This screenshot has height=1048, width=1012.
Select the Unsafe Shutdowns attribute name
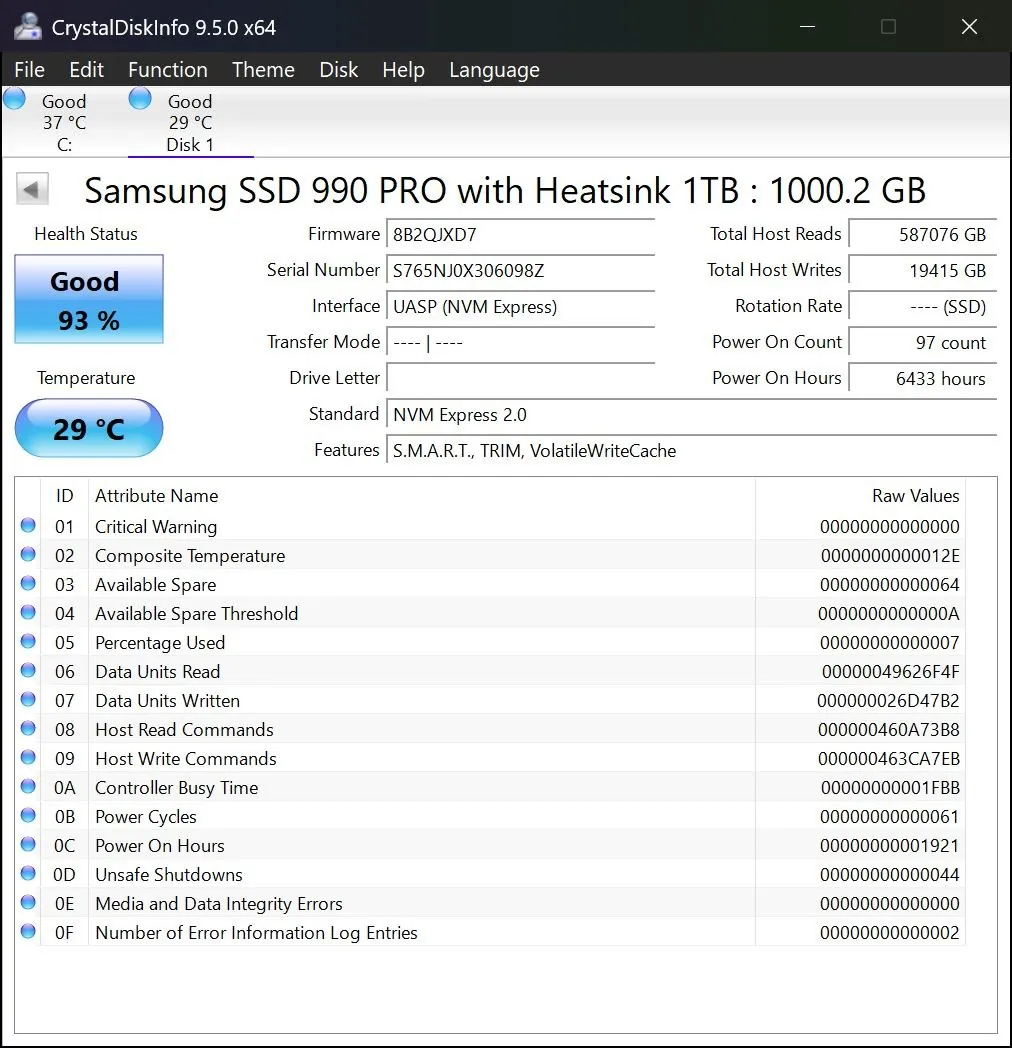coord(168,875)
